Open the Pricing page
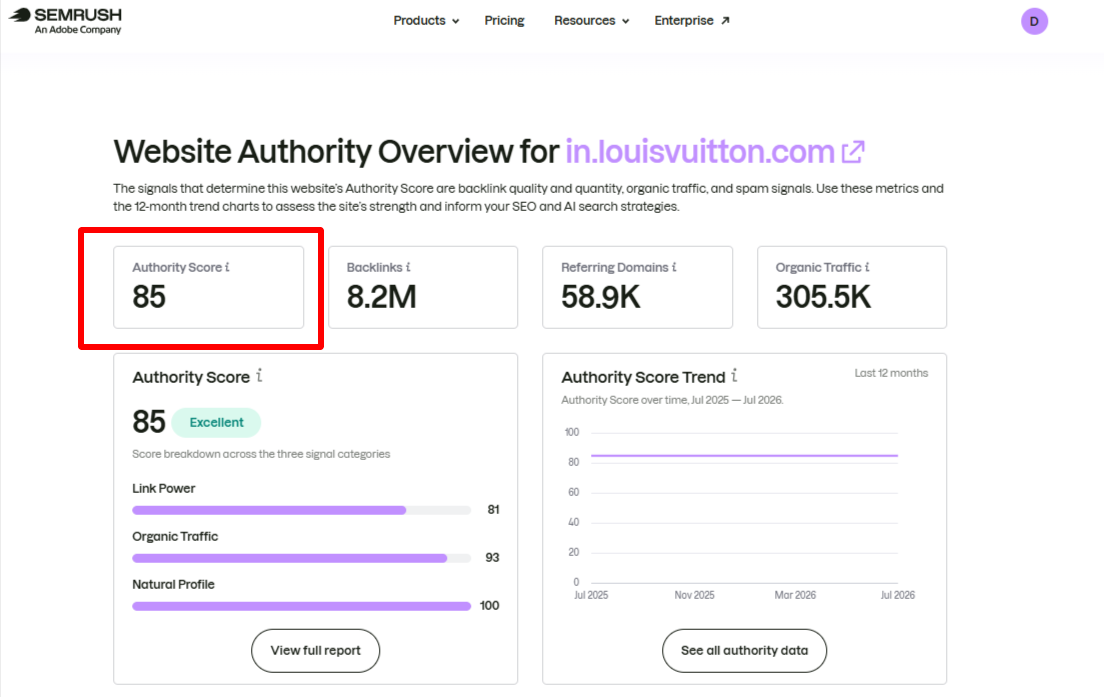 coord(504,20)
